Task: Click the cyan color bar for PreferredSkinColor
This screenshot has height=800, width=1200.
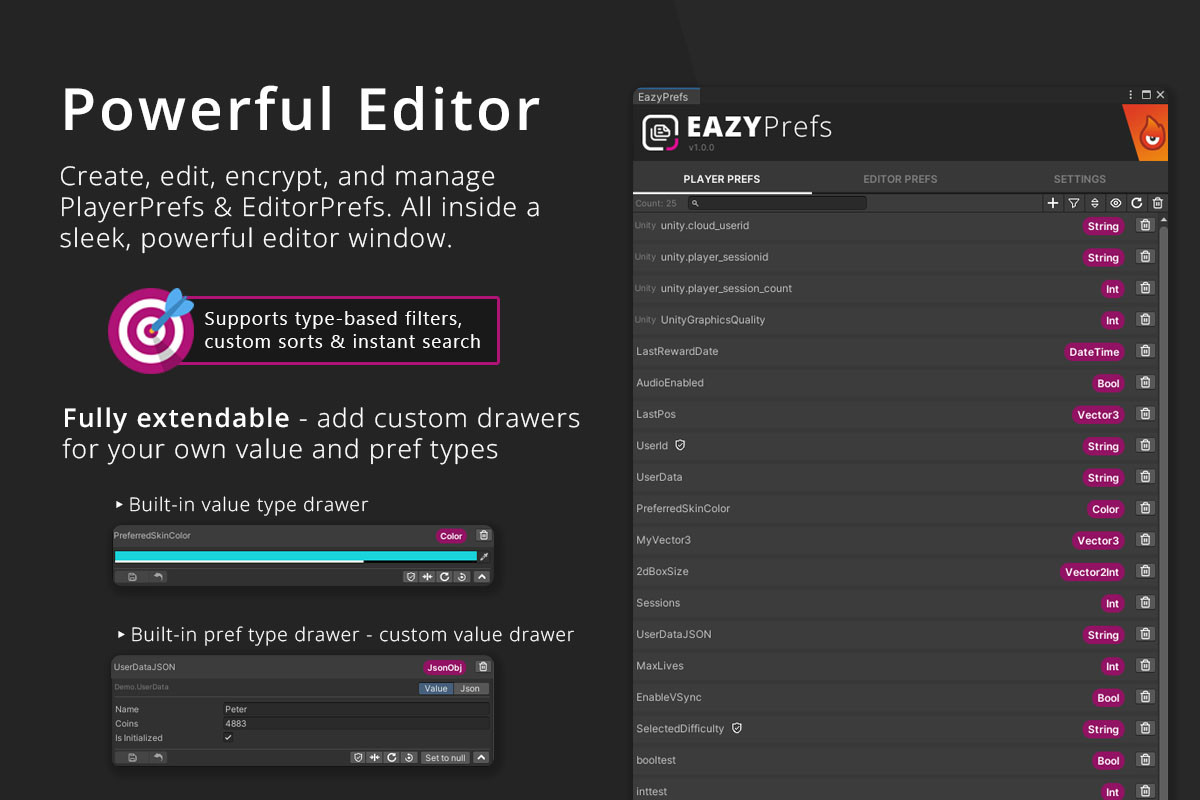Action: (290, 556)
